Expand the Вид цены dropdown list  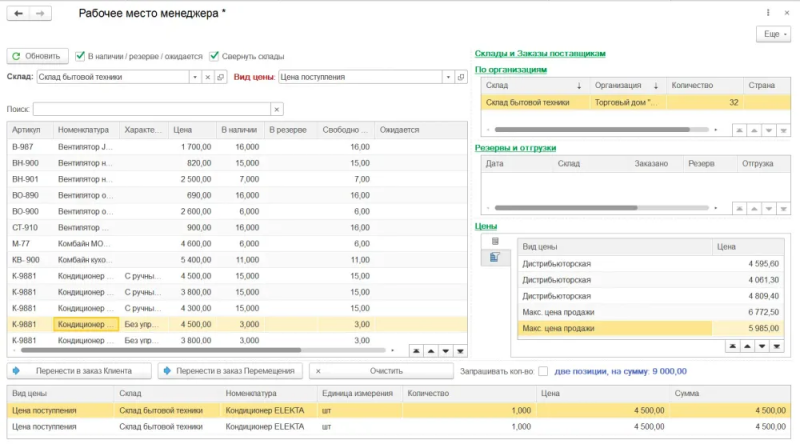click(448, 77)
